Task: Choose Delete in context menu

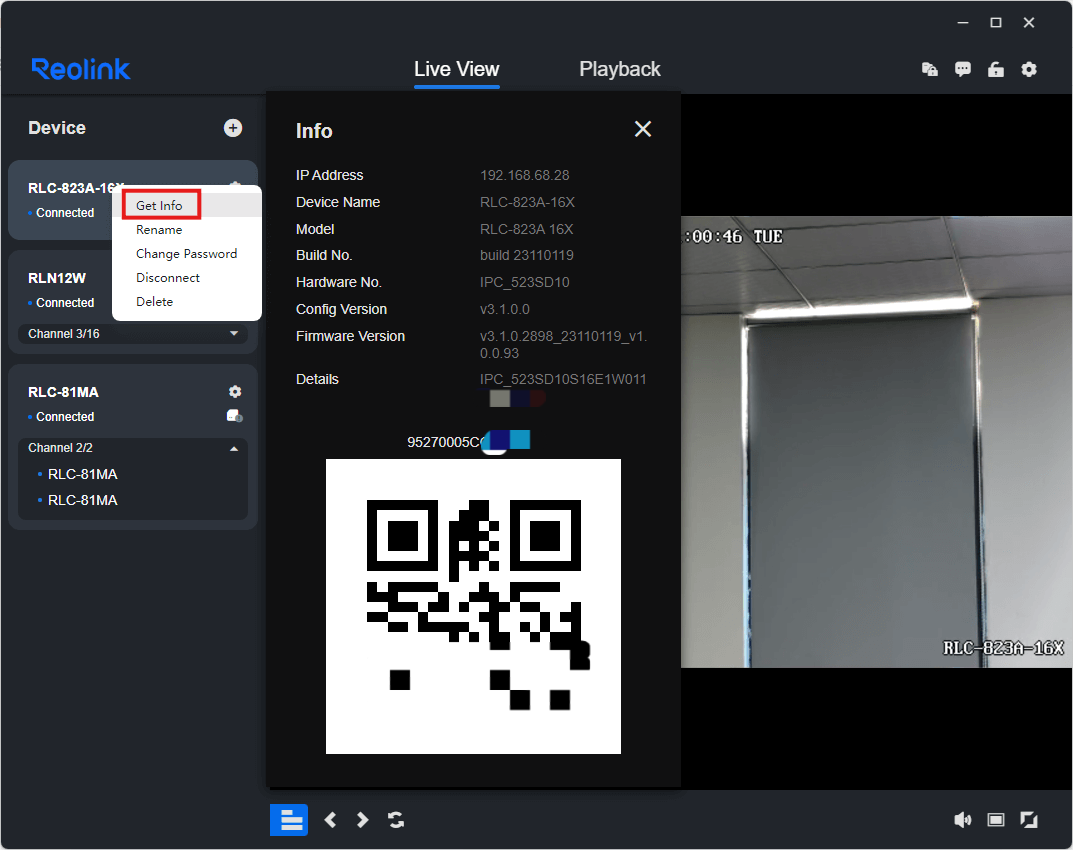Action: [x=155, y=302]
